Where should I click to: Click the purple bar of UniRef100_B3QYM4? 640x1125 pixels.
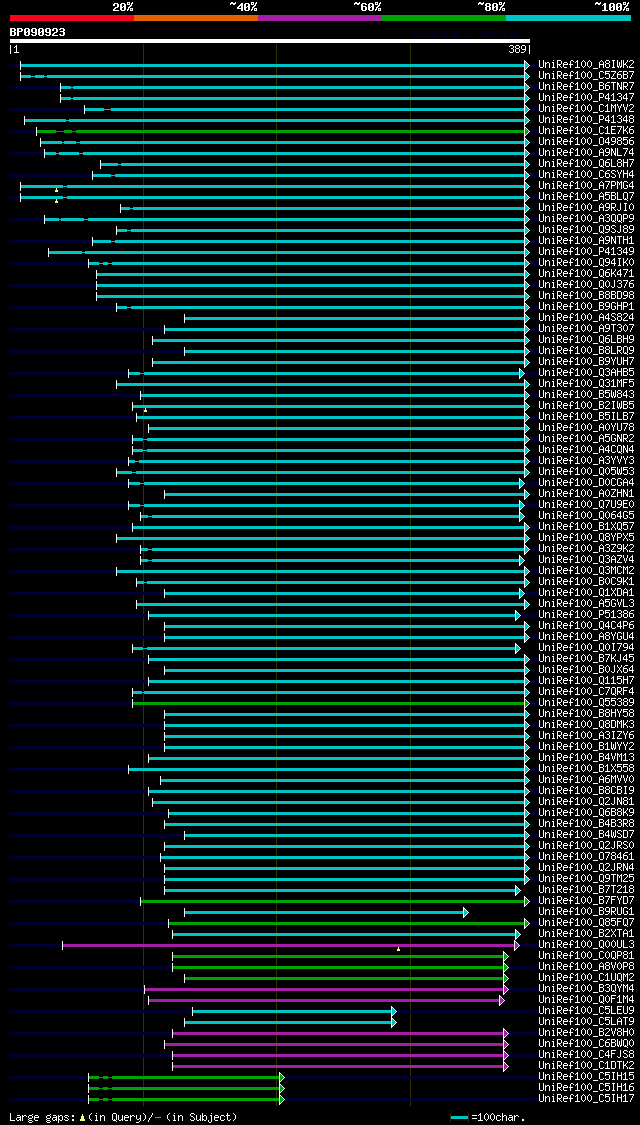click(326, 991)
